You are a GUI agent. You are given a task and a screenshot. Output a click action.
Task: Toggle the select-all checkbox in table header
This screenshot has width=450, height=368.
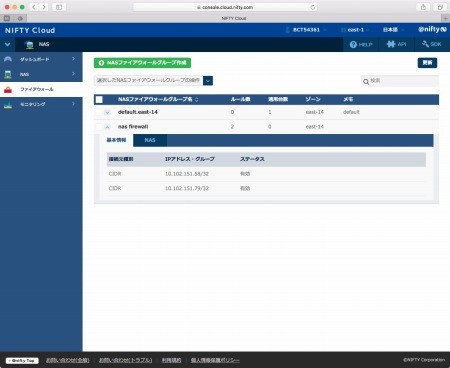(x=99, y=99)
